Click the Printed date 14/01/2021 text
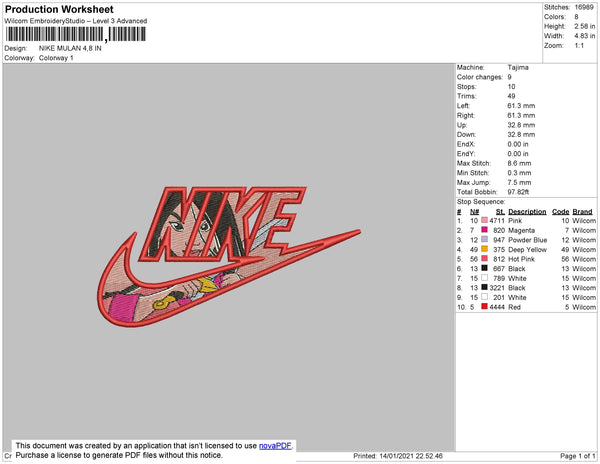The width and height of the screenshot is (600, 464). click(398, 456)
